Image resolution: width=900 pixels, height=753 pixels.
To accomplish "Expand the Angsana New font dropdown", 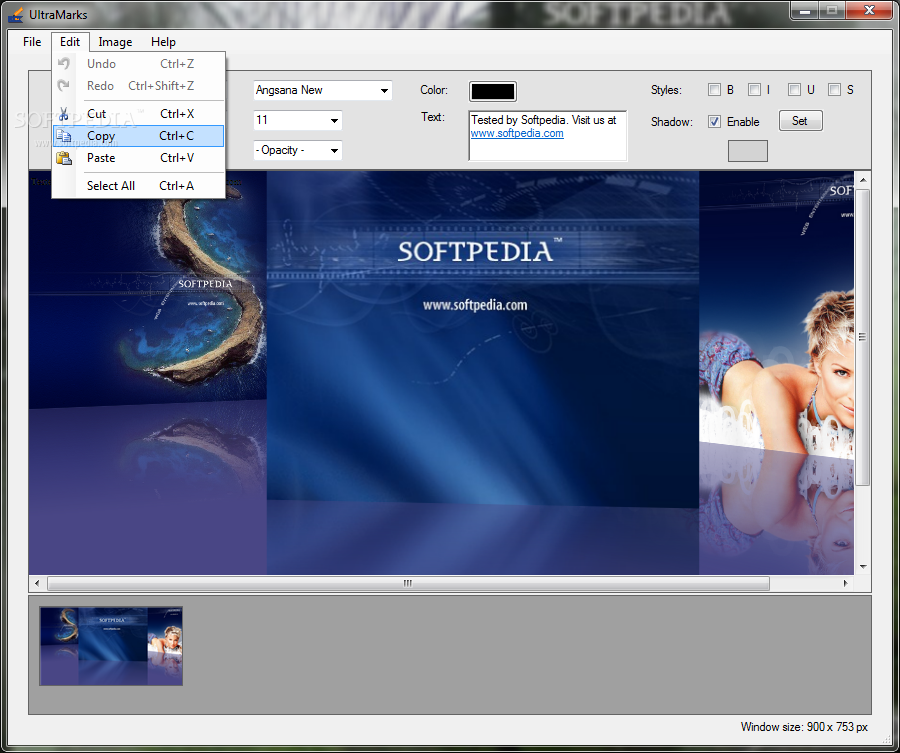I will click(384, 91).
